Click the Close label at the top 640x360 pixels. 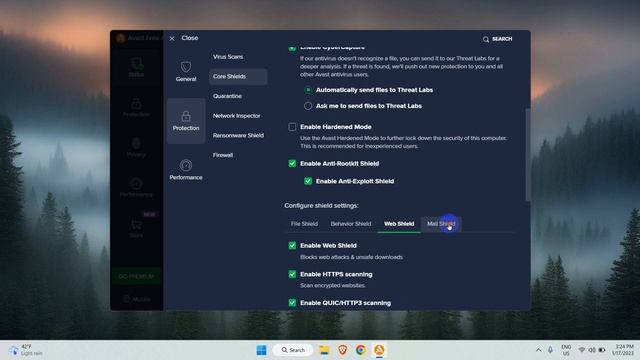coord(190,38)
